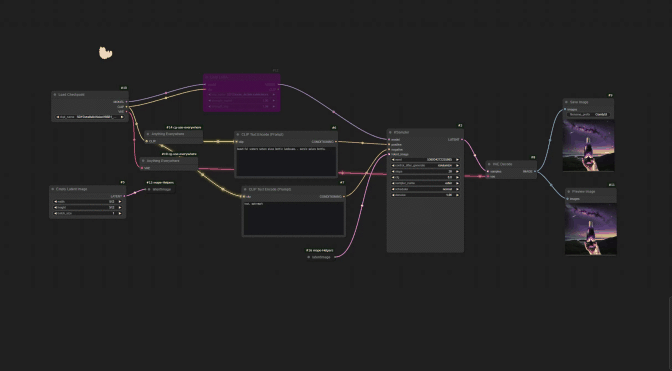Screen dimensions: 672x371
Task: Collapse the VAE Decode node title dot
Action: click(489, 164)
